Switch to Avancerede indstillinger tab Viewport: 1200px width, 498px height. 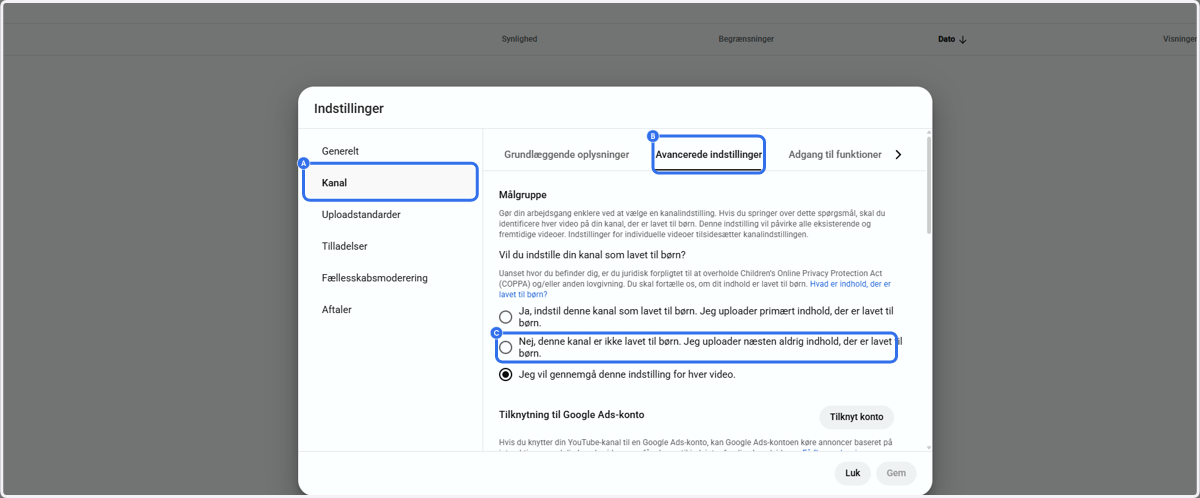(x=709, y=155)
